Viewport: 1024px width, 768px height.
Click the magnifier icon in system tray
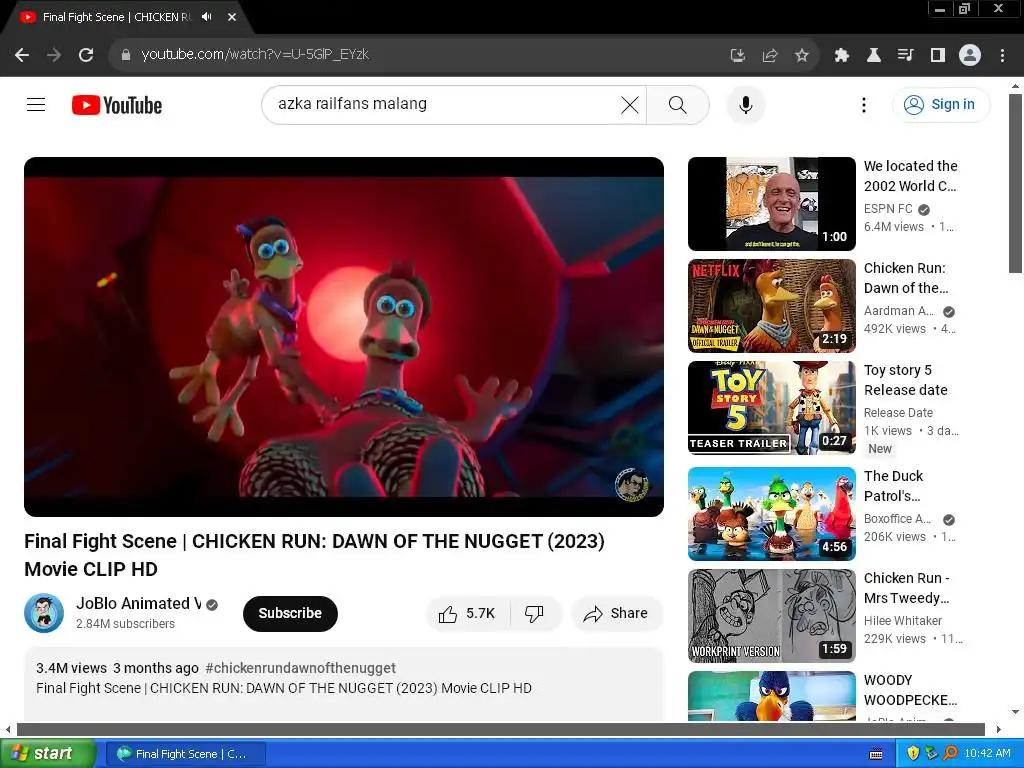(x=950, y=754)
